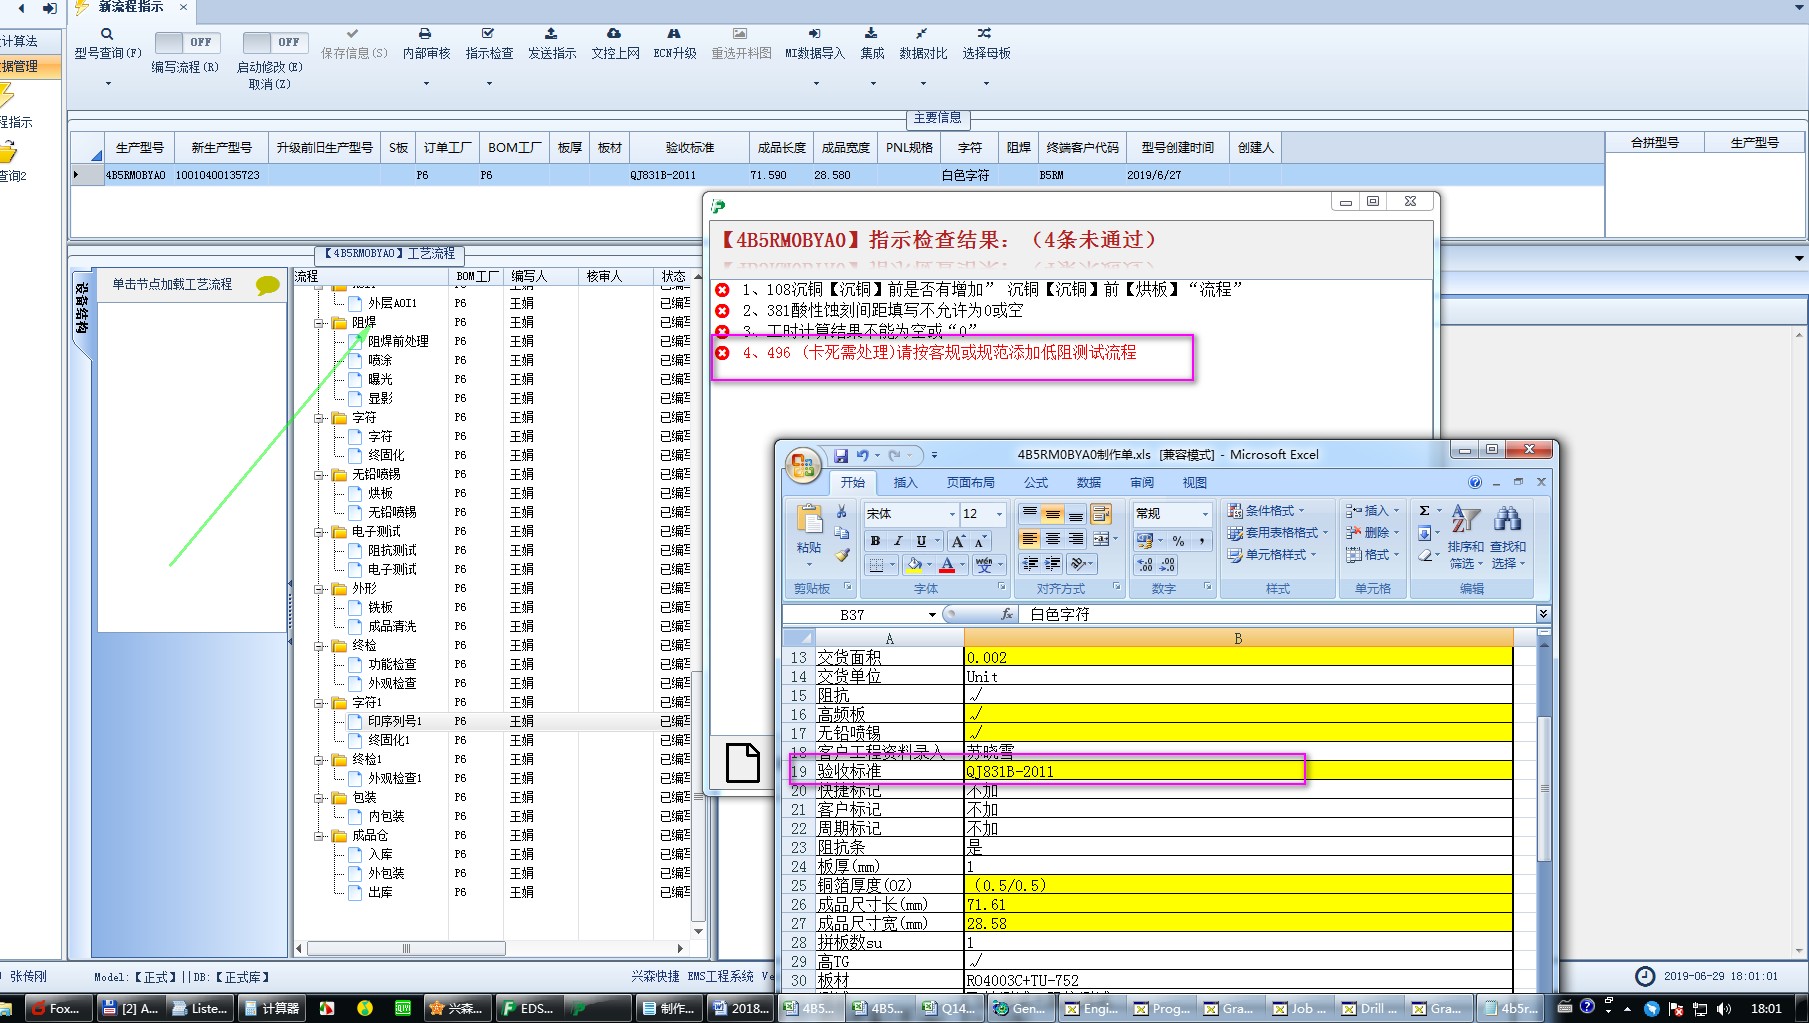Click the taskbar clock 18:01
1809x1023 pixels.
[x=1766, y=1008]
